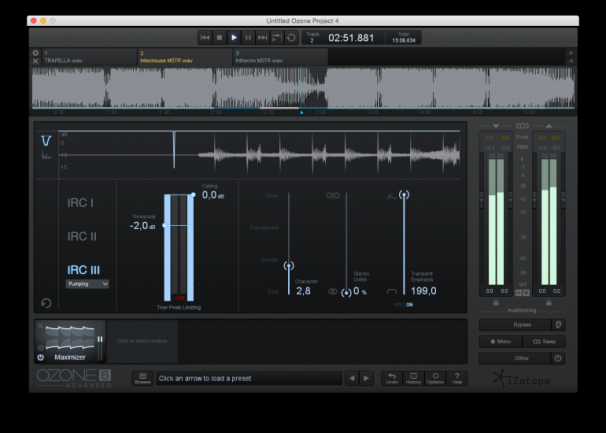
Task: Load the next preset with right arrow
Action: [367, 378]
